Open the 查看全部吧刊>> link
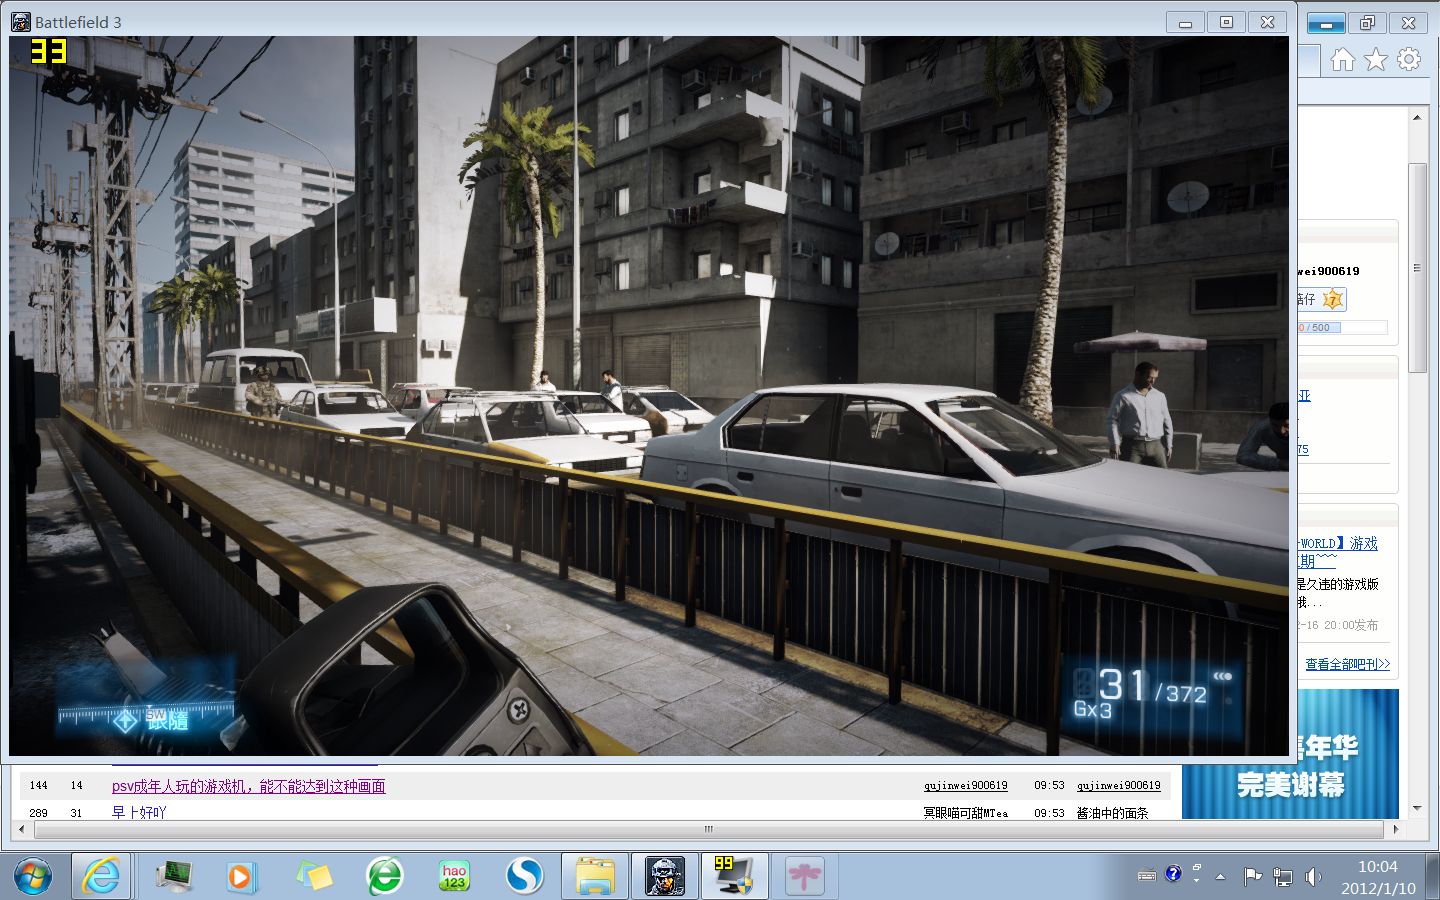The image size is (1440, 900). point(1347,664)
